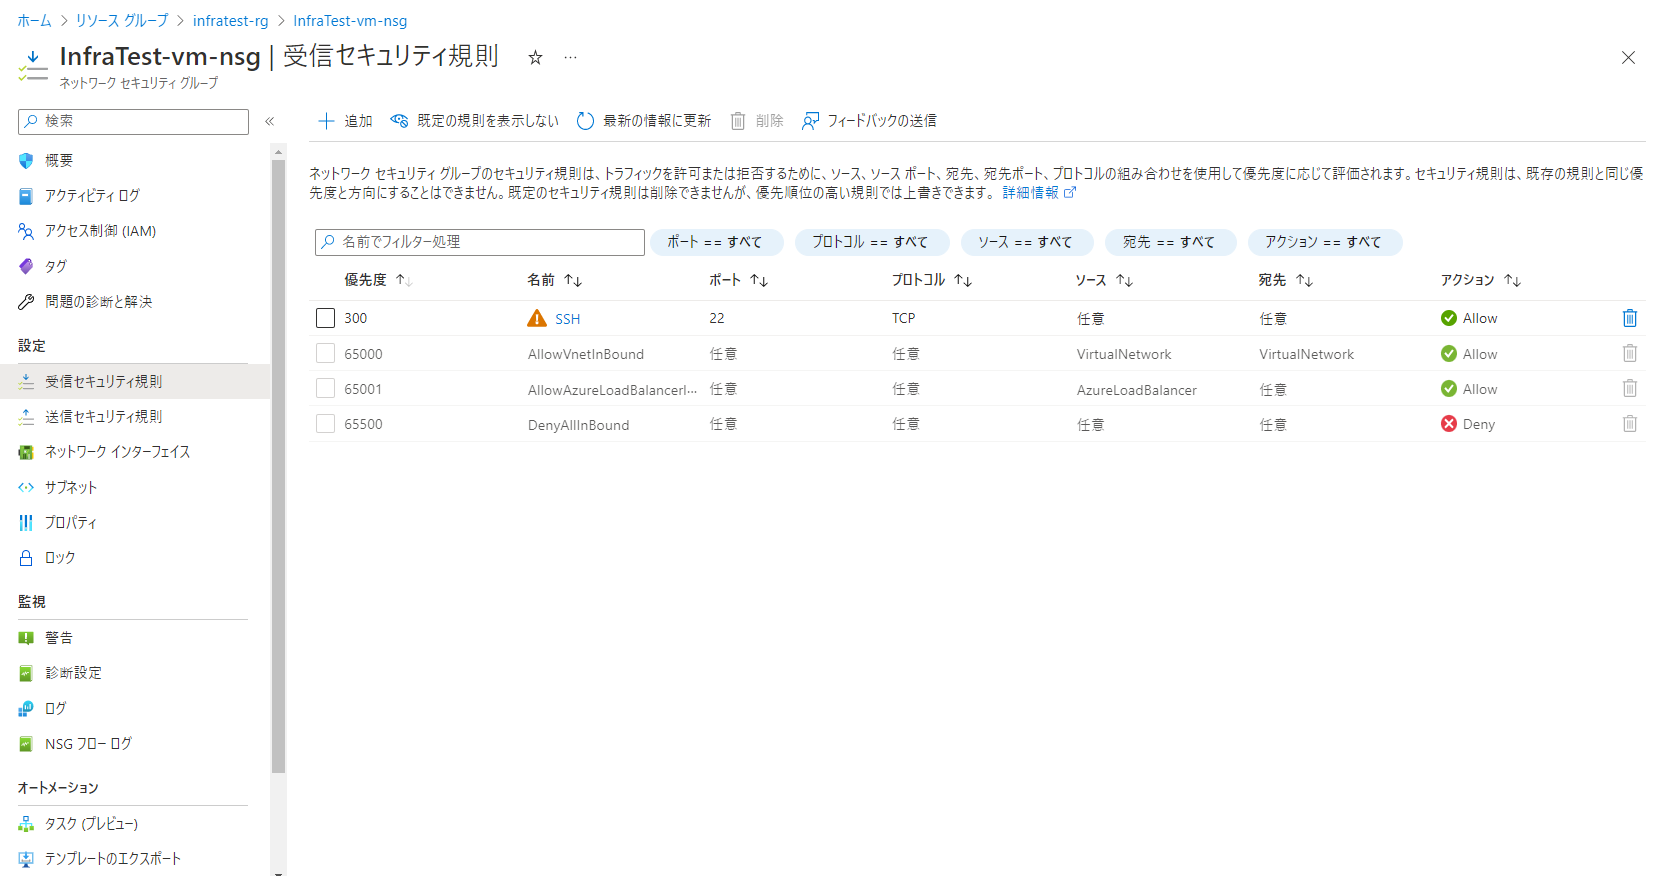Click 既定の規則を表示しない in the toolbar
Image resolution: width=1655 pixels, height=876 pixels.
click(474, 121)
